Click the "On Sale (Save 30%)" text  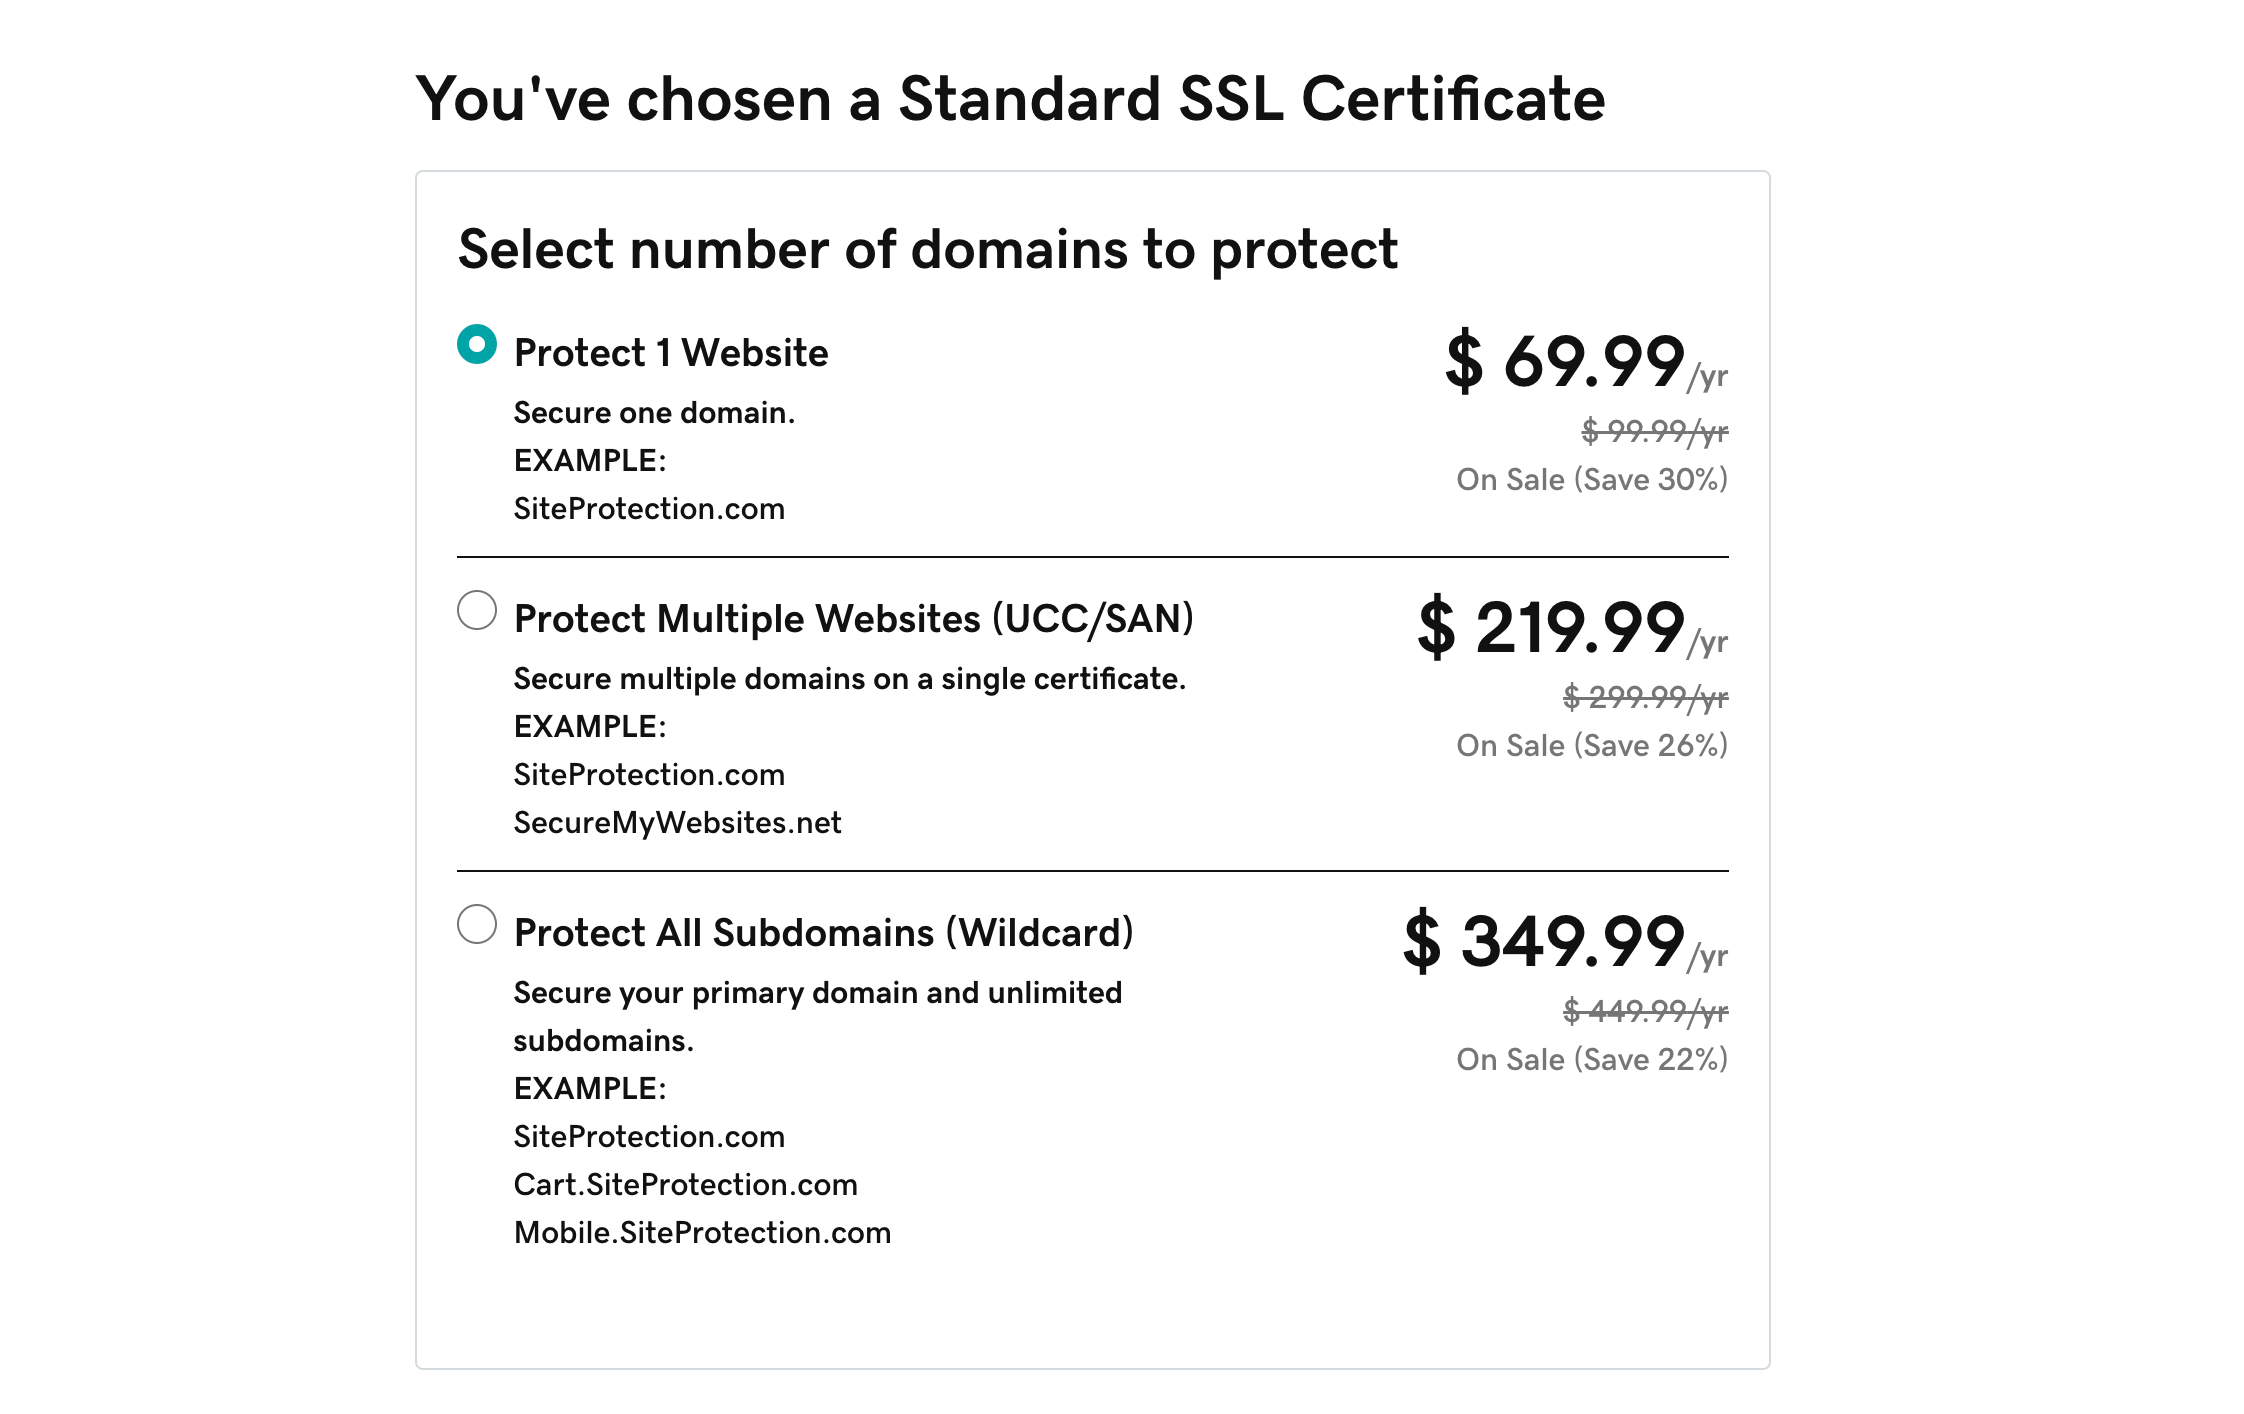click(1591, 480)
